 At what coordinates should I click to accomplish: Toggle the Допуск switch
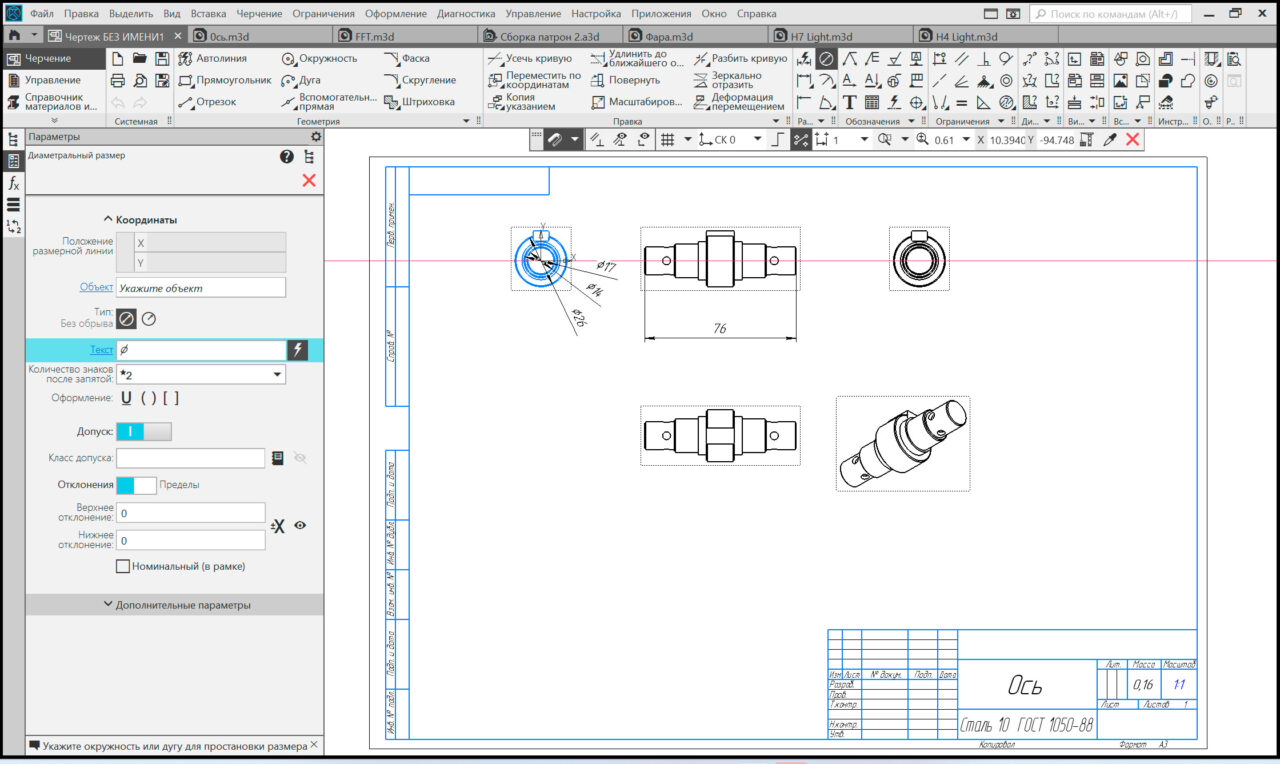pos(144,431)
